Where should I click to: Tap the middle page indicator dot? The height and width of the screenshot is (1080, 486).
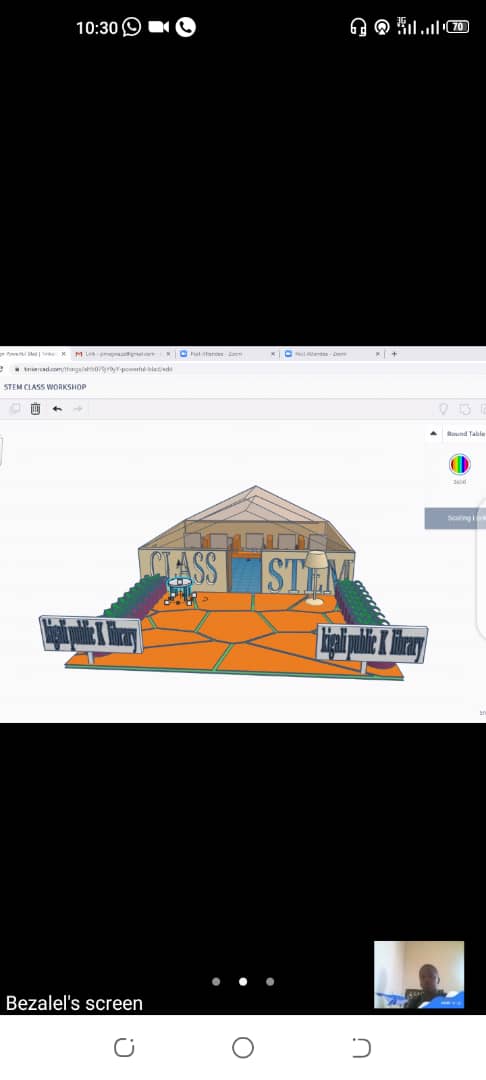point(243,982)
